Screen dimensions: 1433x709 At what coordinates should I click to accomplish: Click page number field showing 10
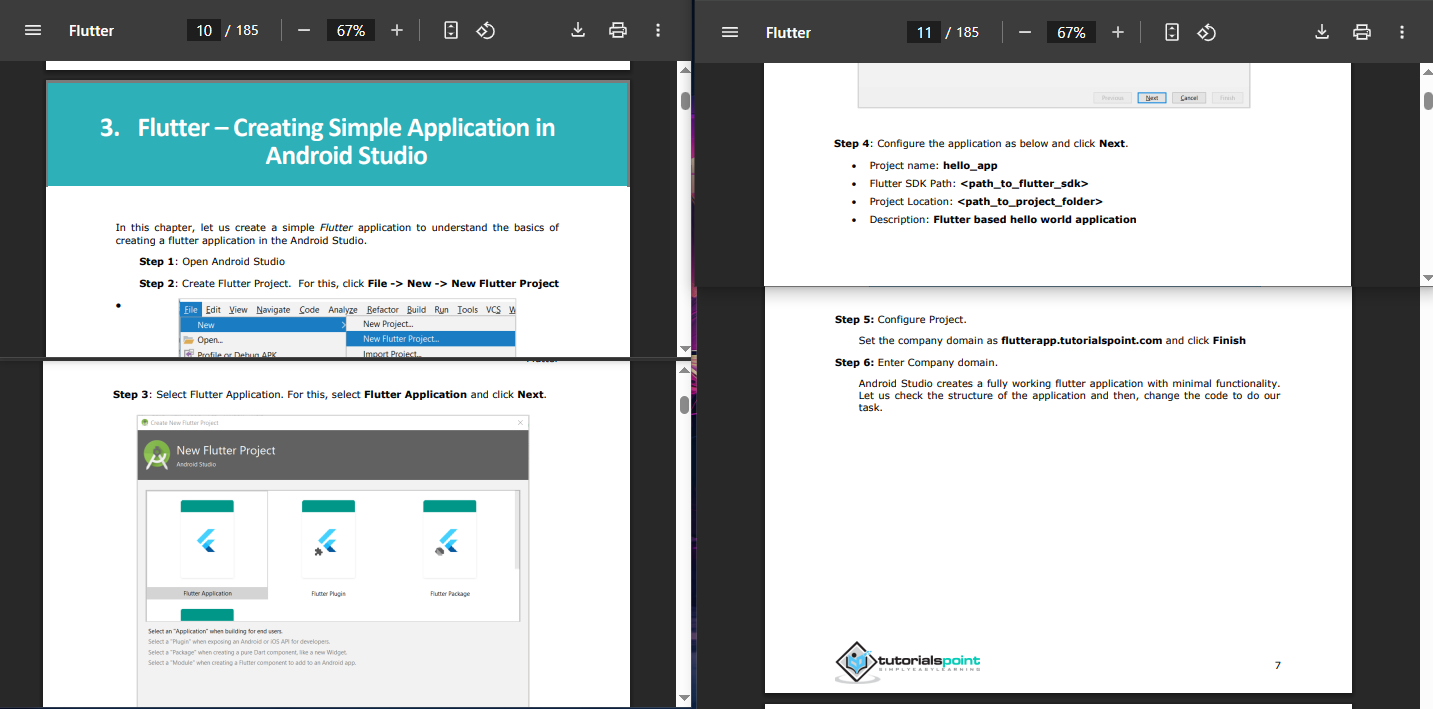click(204, 30)
